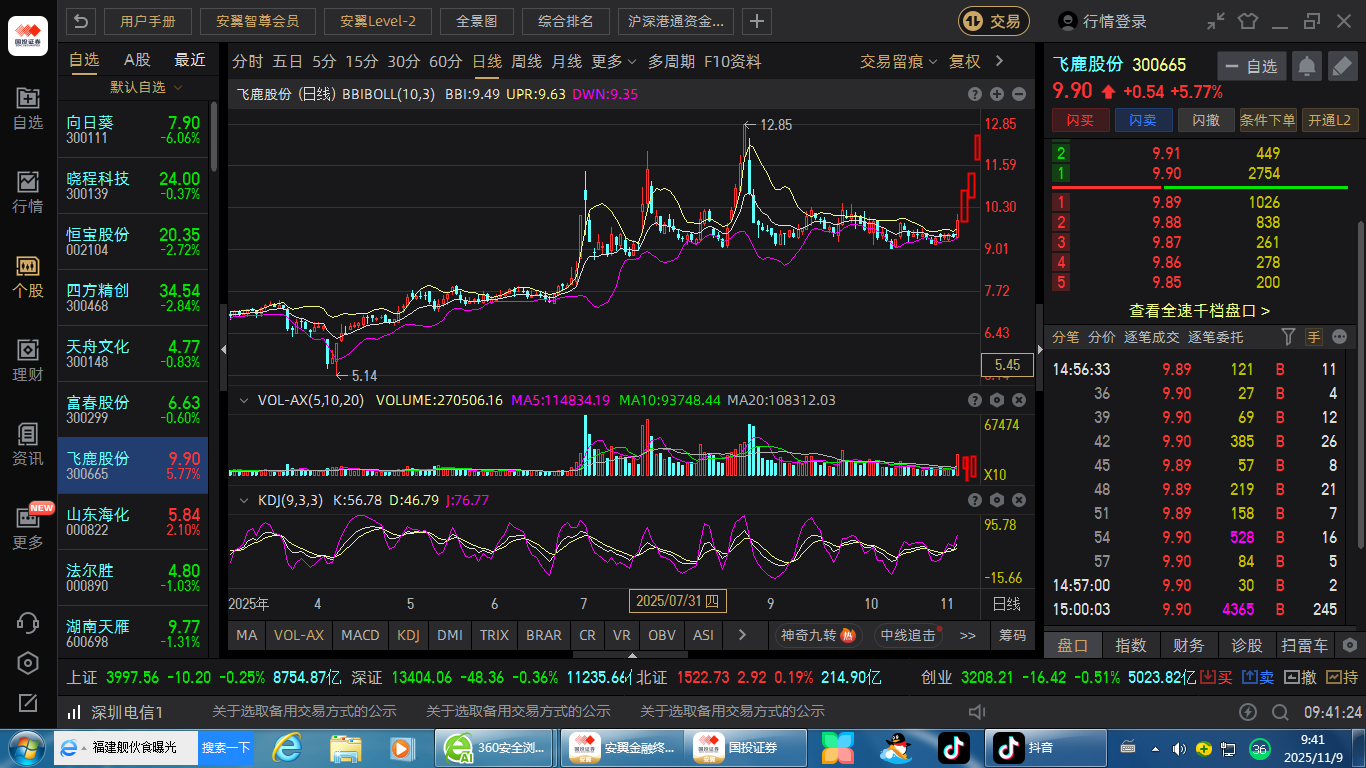
Task: Click the search magnifier in status bar
Action: click(x=1280, y=712)
